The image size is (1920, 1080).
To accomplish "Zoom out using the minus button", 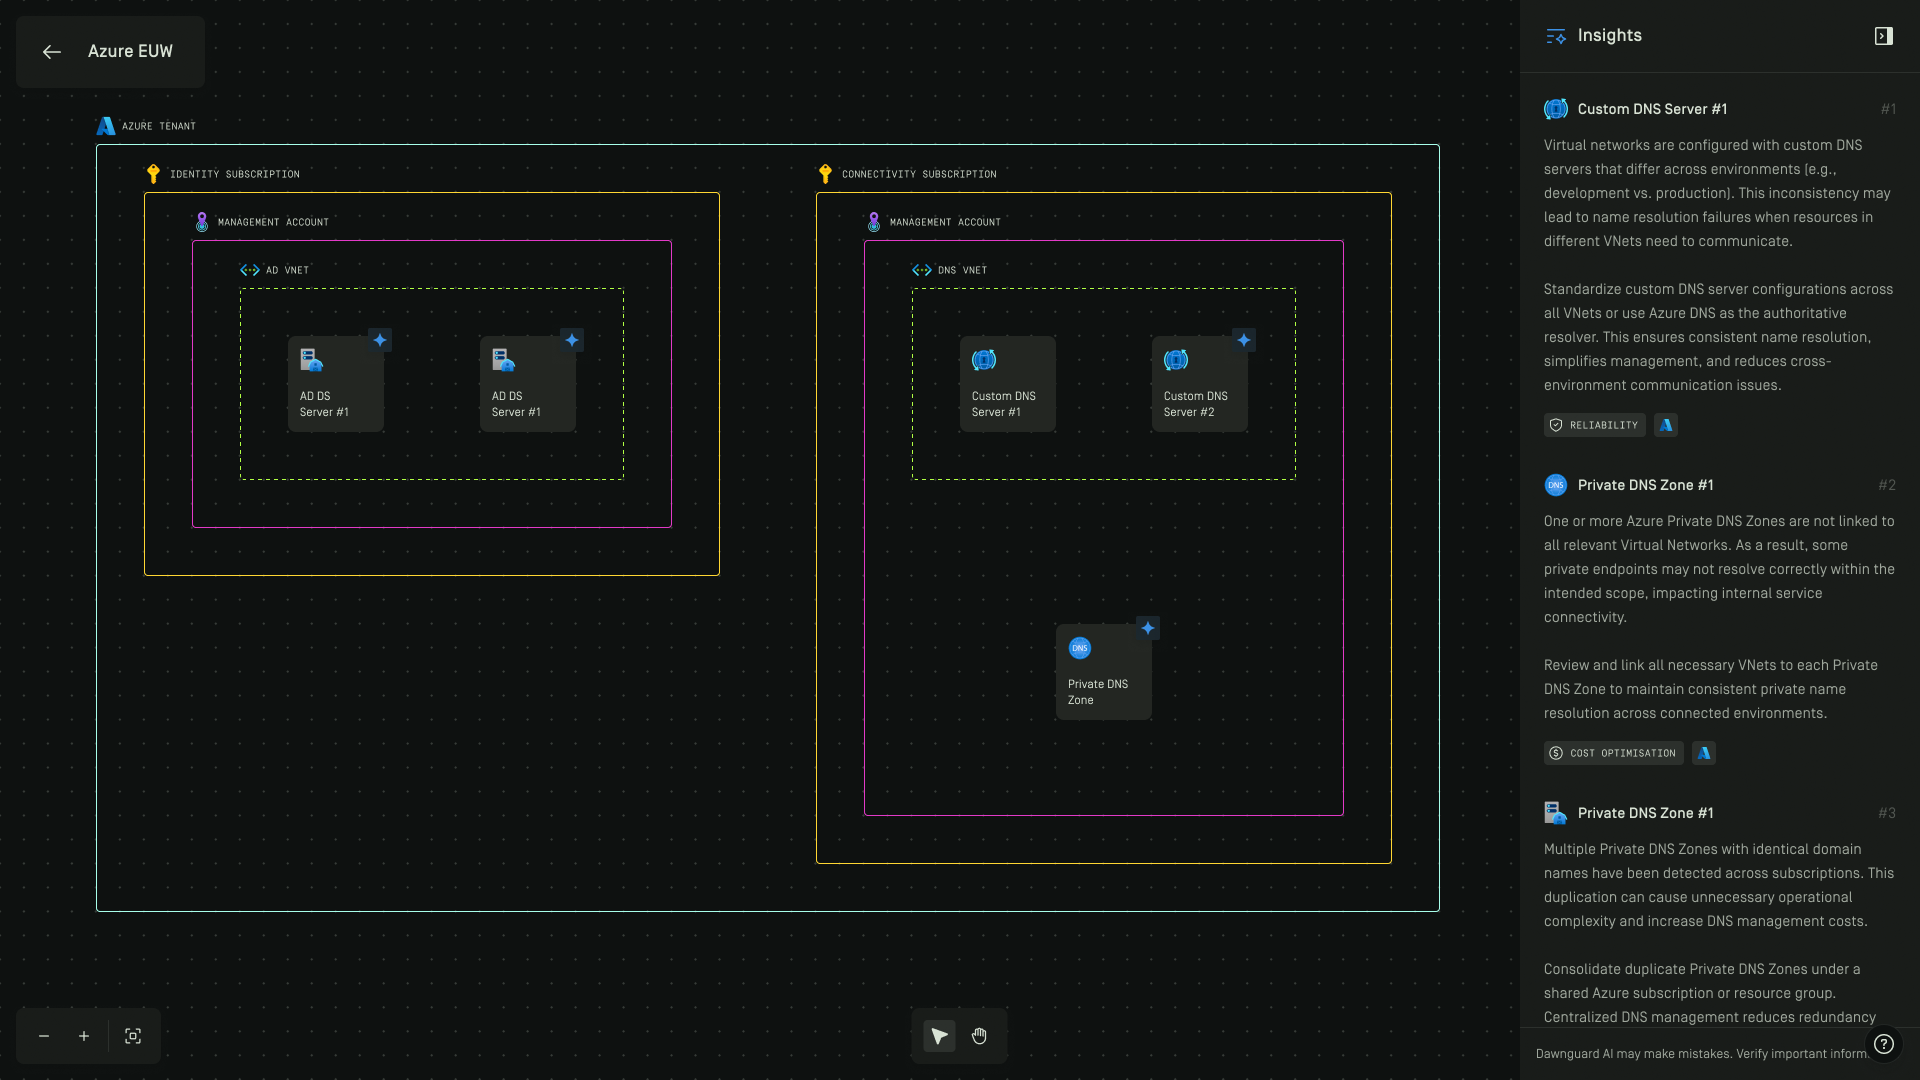I will pyautogui.click(x=44, y=1036).
